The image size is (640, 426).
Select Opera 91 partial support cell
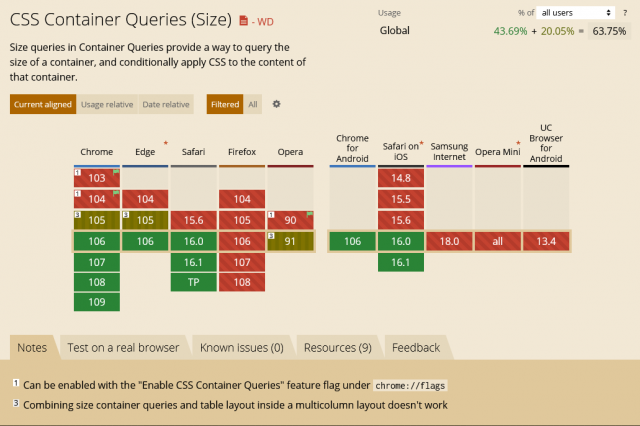(290, 241)
